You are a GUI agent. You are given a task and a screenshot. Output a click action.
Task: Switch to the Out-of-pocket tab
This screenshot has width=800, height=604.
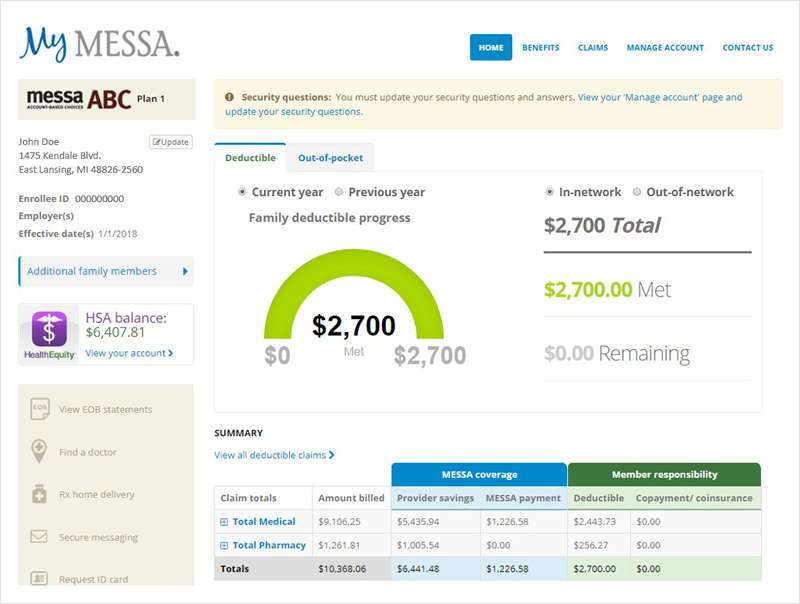(329, 158)
